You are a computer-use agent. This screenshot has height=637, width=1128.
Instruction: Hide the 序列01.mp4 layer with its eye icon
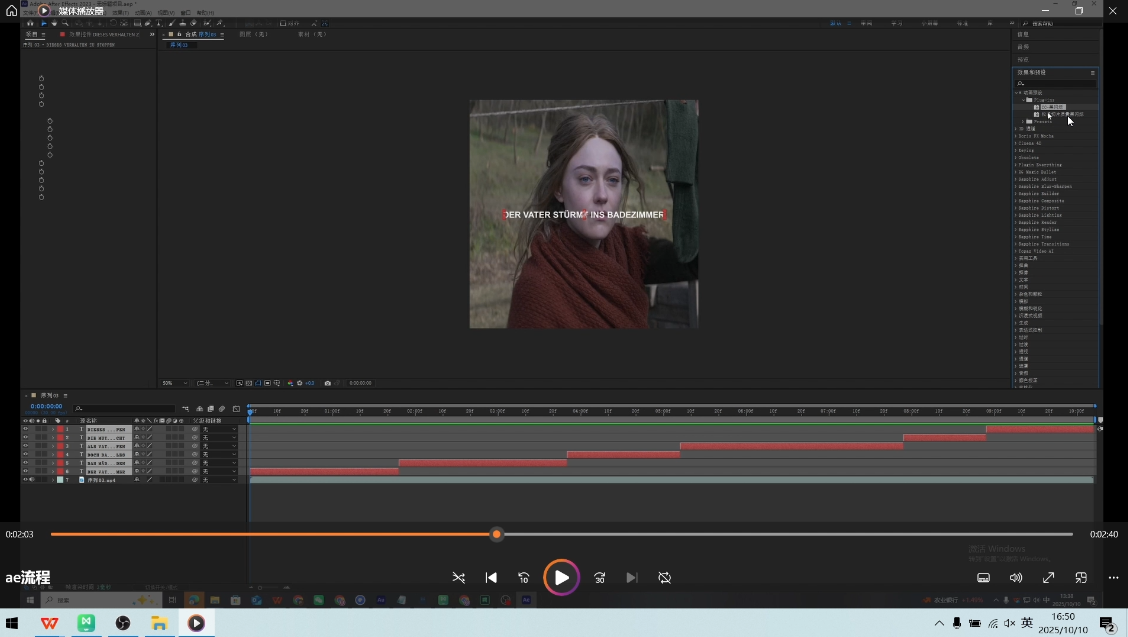26,480
